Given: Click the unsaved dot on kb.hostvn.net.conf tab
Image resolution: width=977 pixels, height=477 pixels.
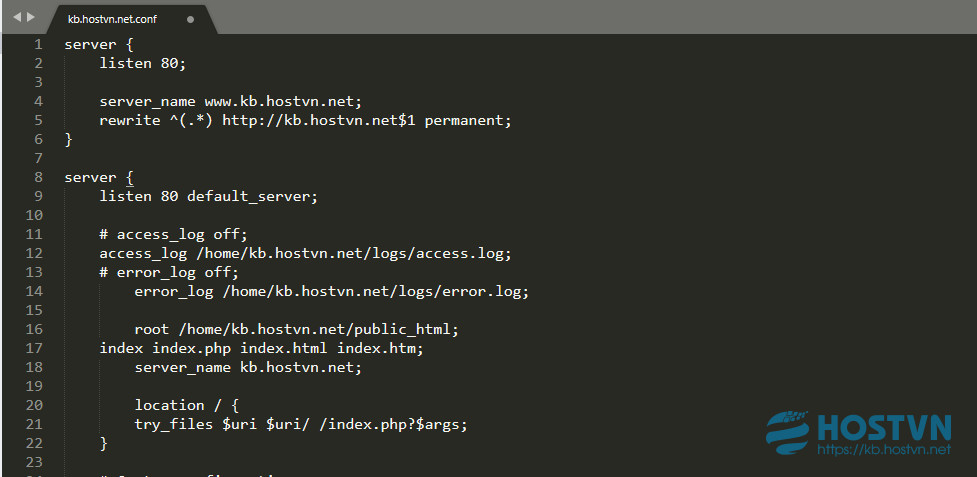Looking at the screenshot, I should (x=191, y=19).
